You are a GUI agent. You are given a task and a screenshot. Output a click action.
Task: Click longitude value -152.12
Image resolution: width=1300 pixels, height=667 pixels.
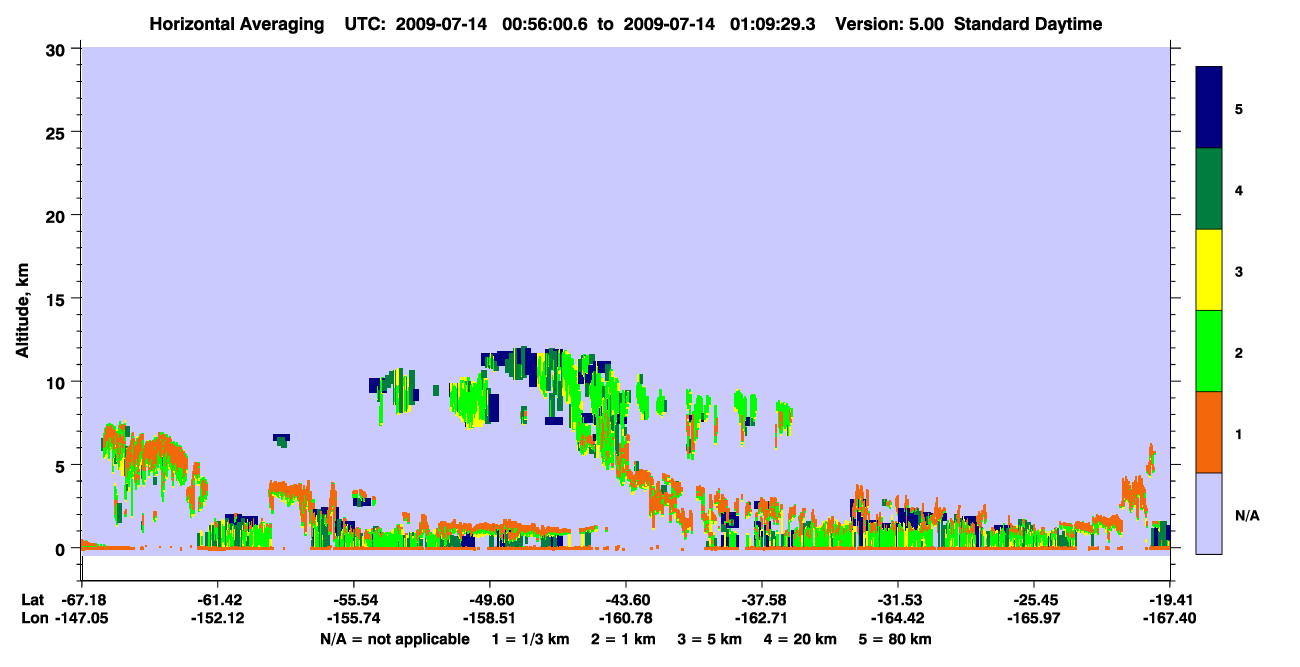point(217,619)
